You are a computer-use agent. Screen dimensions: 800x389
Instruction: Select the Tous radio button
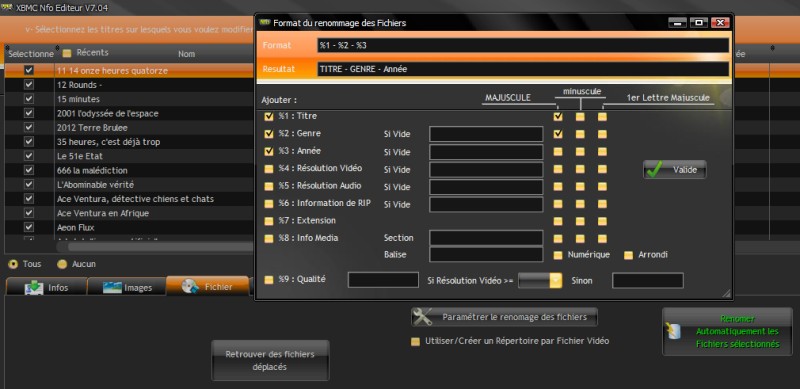click(13, 264)
